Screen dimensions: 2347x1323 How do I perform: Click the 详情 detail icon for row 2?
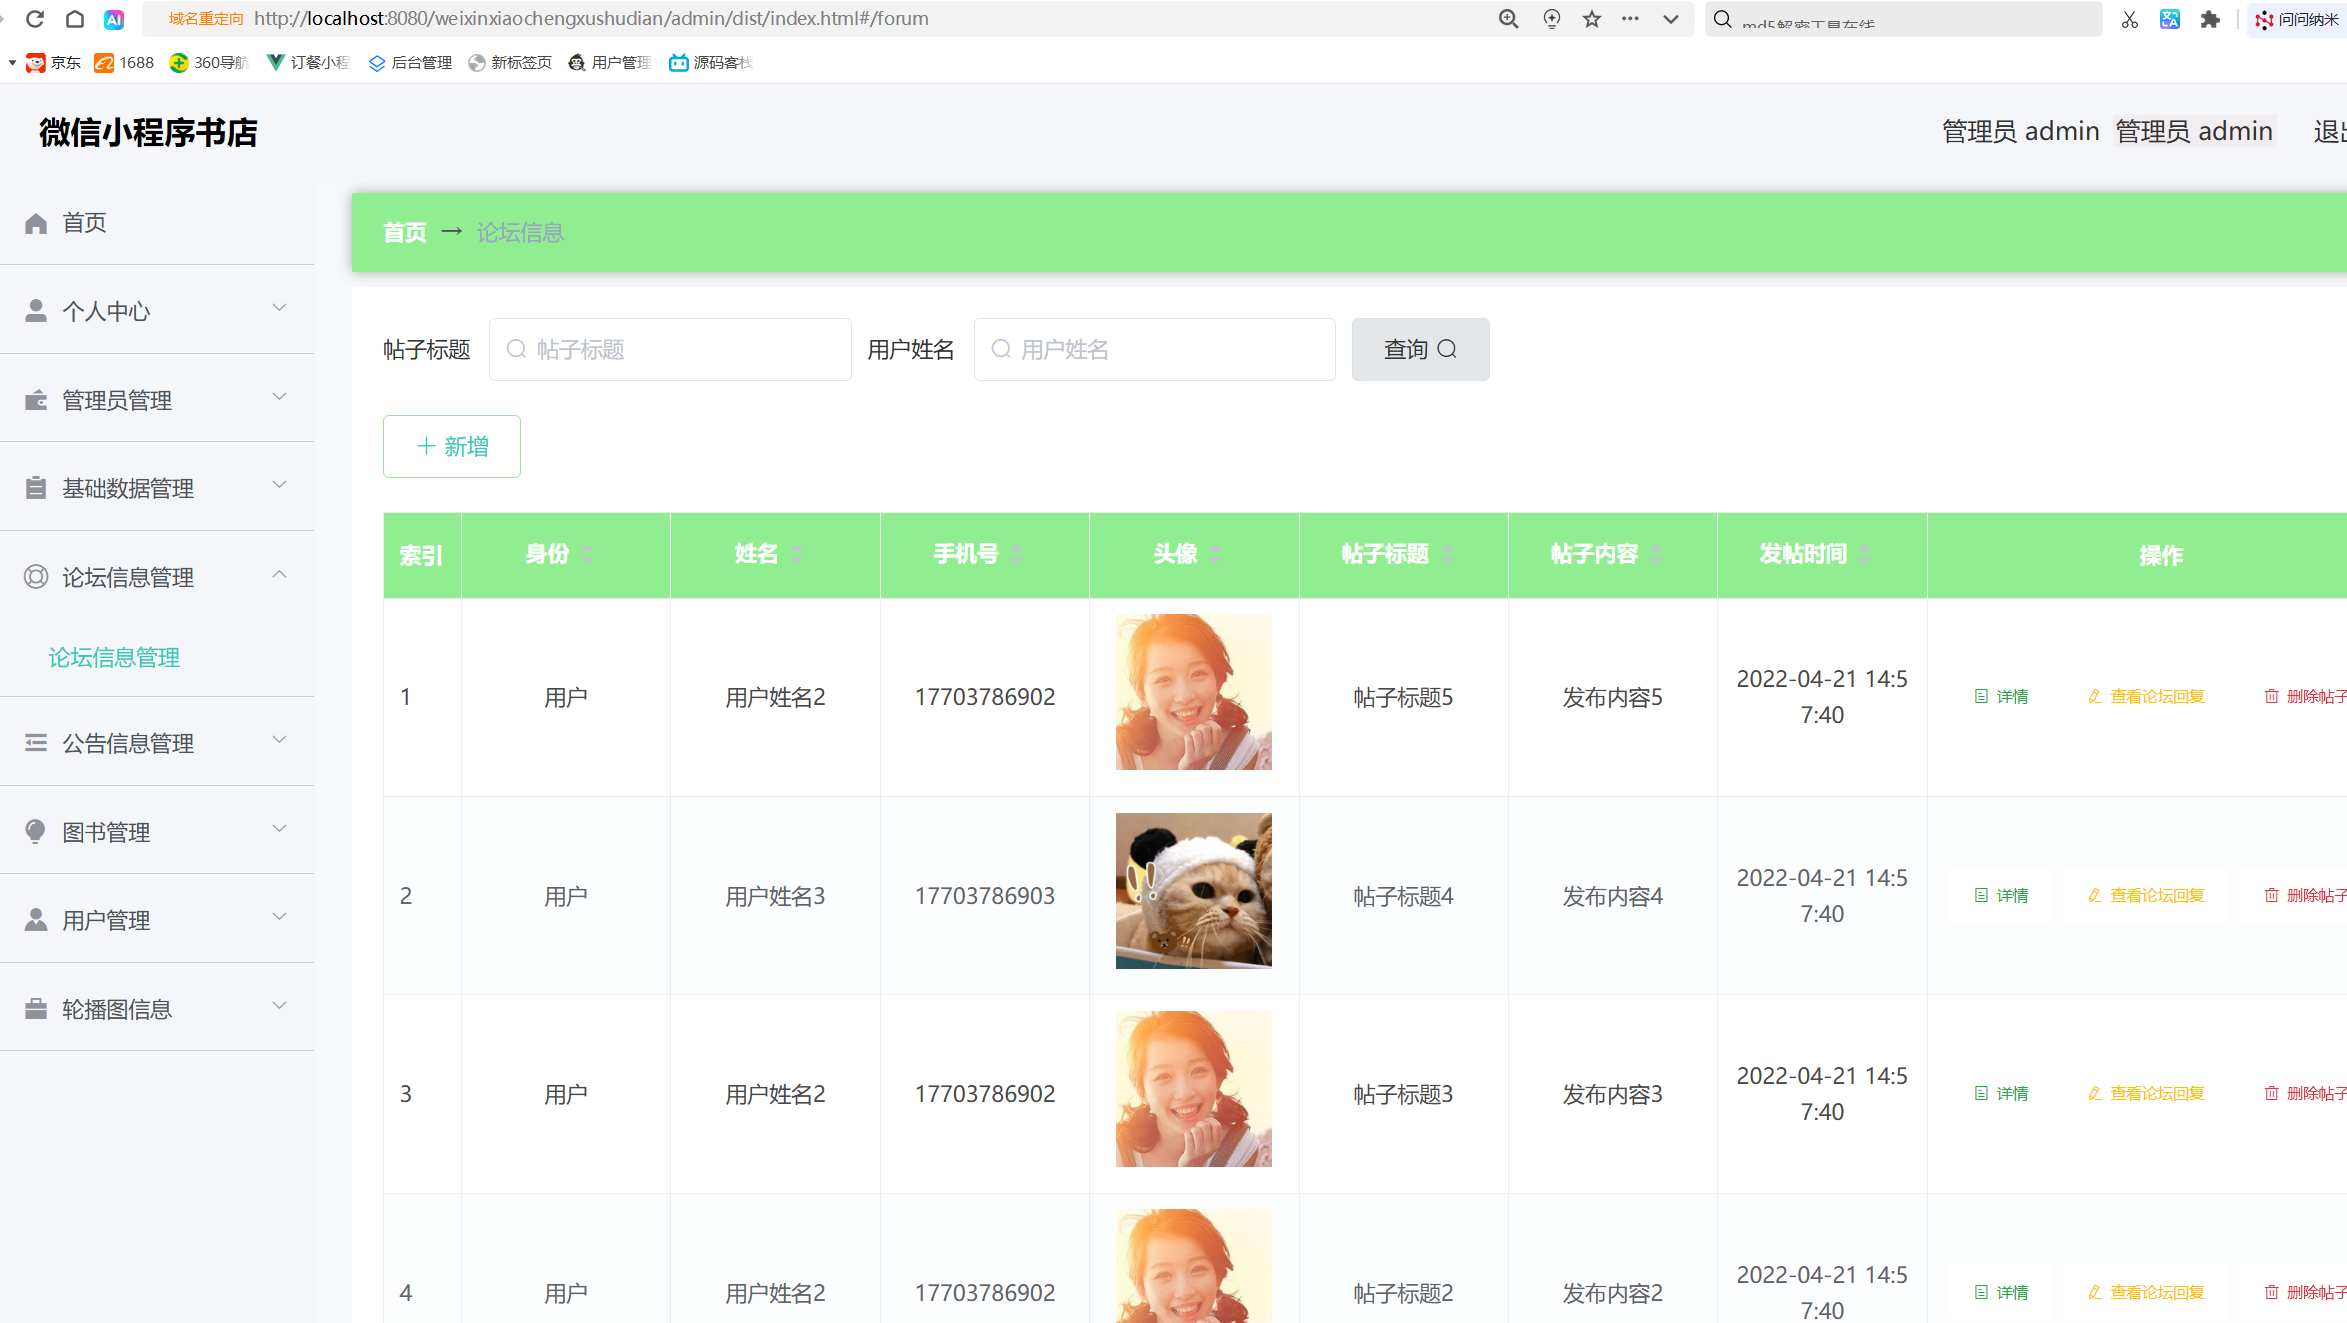(x=1983, y=895)
